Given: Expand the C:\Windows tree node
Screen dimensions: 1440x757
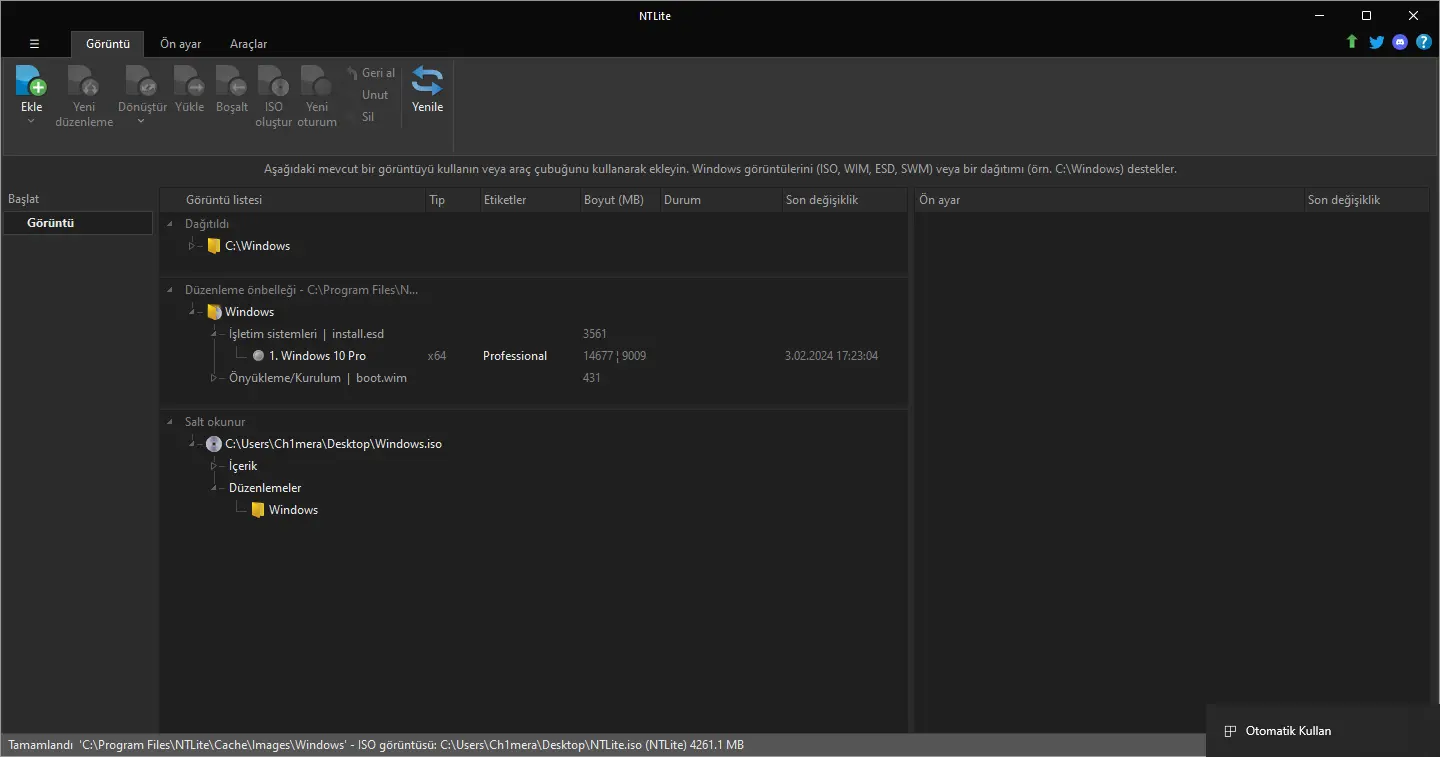Looking at the screenshot, I should 191,246.
